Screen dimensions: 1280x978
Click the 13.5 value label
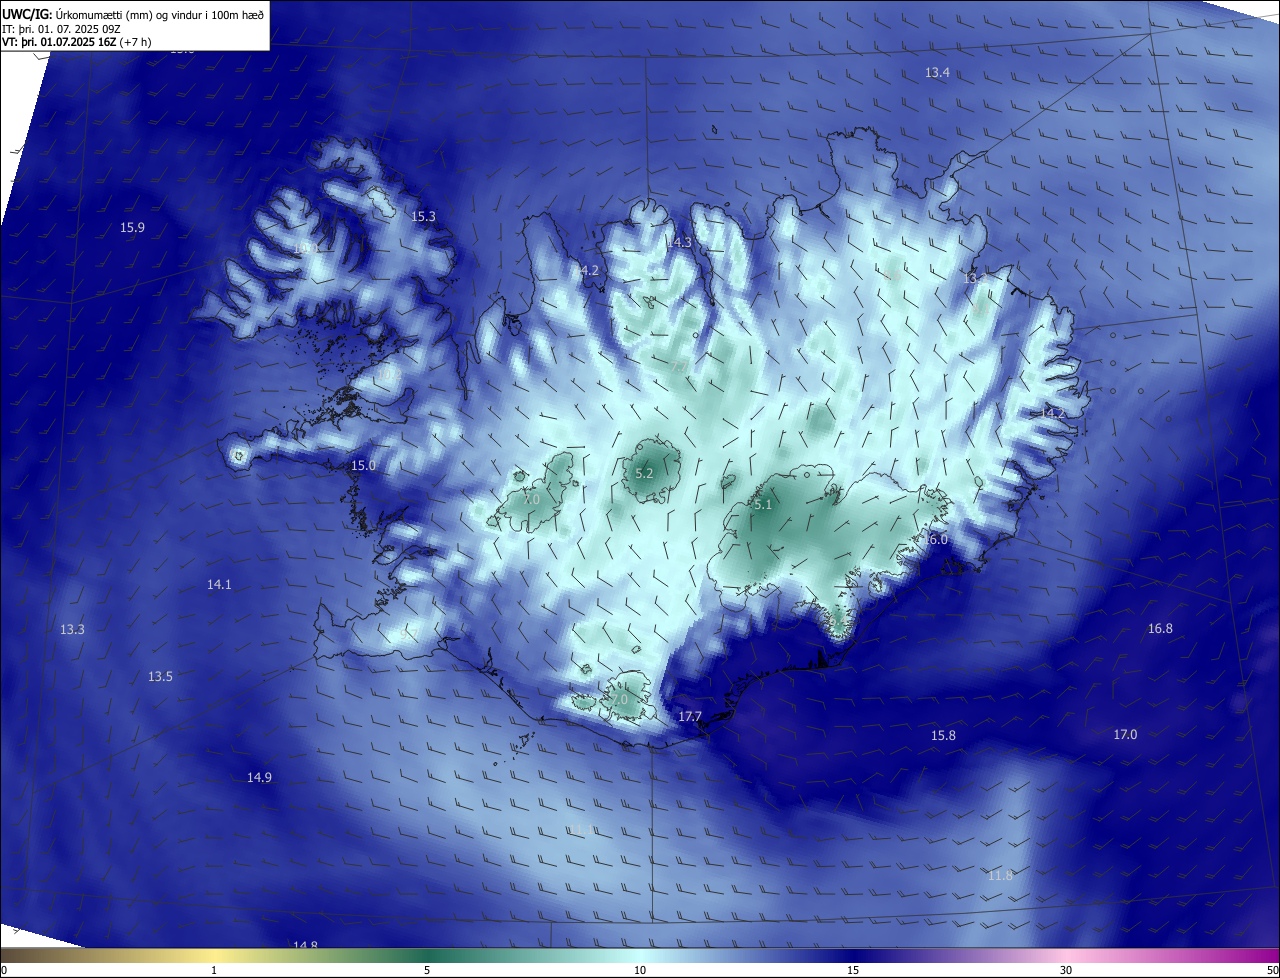tap(160, 677)
